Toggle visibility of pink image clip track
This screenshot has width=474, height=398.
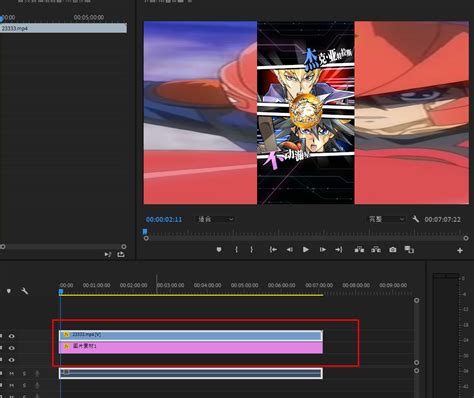coord(12,348)
